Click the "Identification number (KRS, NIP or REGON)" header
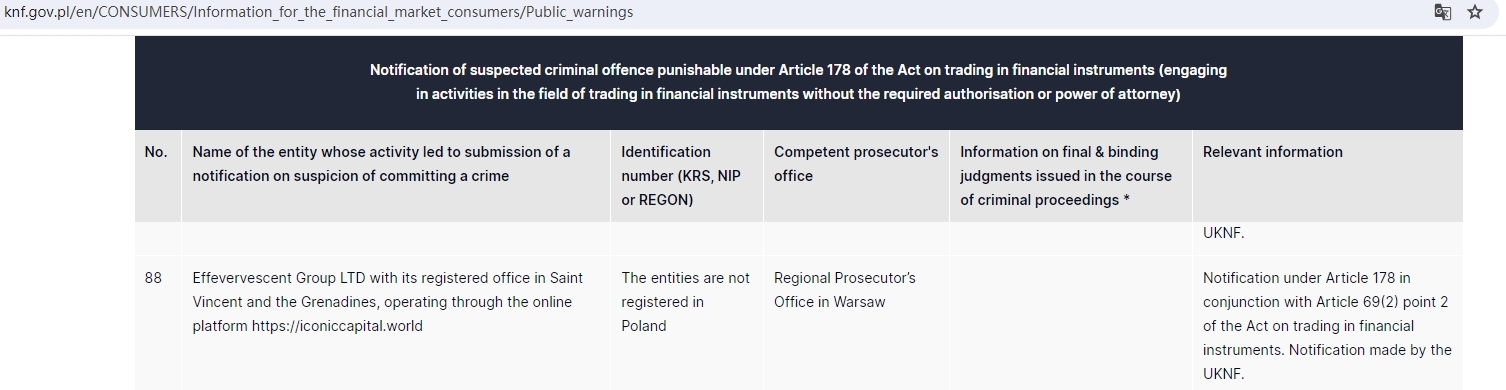 pyautogui.click(x=680, y=176)
